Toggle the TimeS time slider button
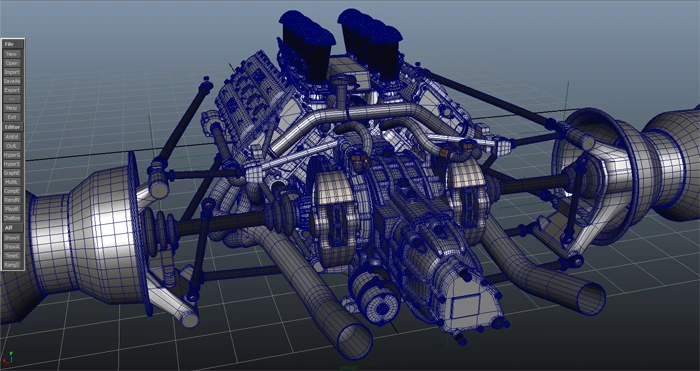 click(12, 256)
